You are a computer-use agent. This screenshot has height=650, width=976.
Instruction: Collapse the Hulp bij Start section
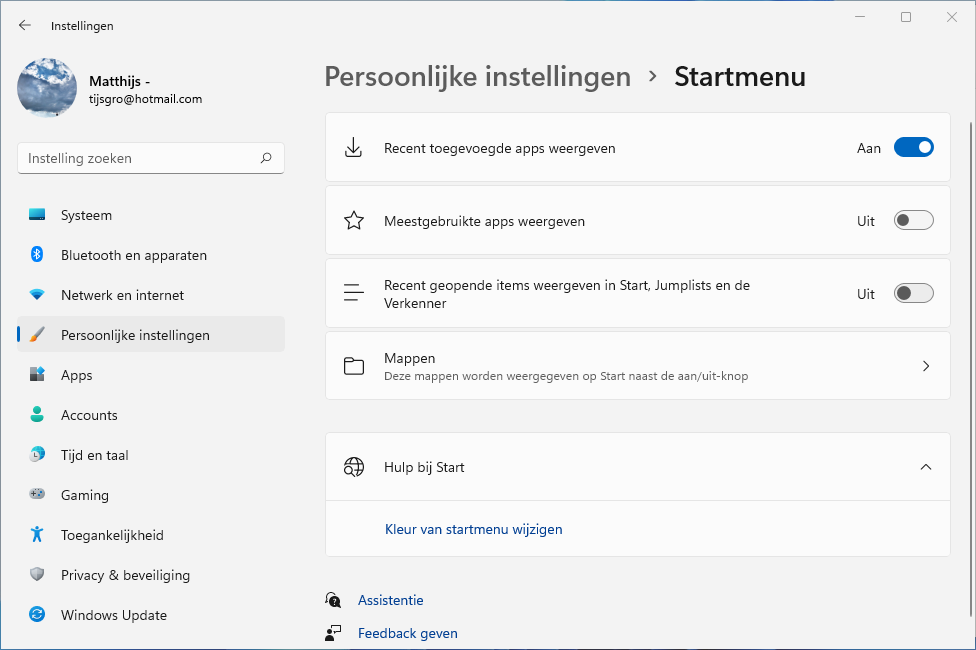pyautogui.click(x=925, y=467)
